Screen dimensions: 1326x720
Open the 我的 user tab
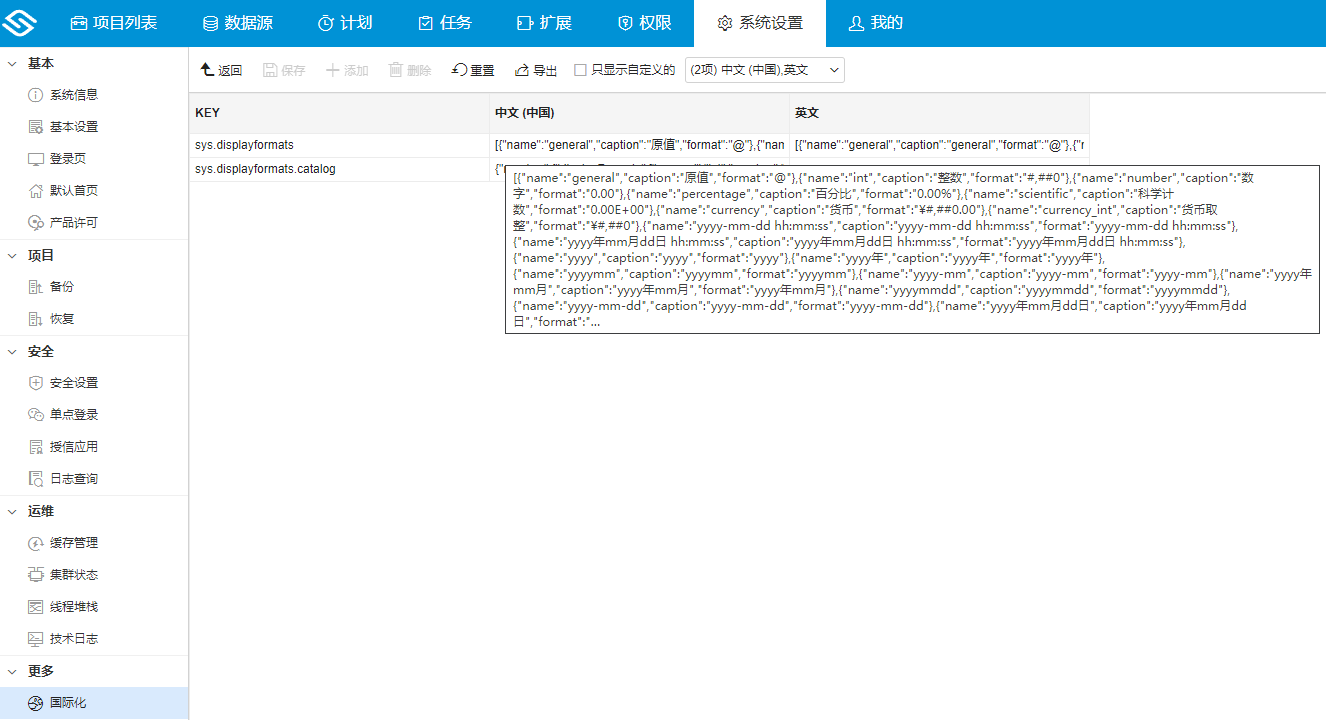(x=875, y=23)
